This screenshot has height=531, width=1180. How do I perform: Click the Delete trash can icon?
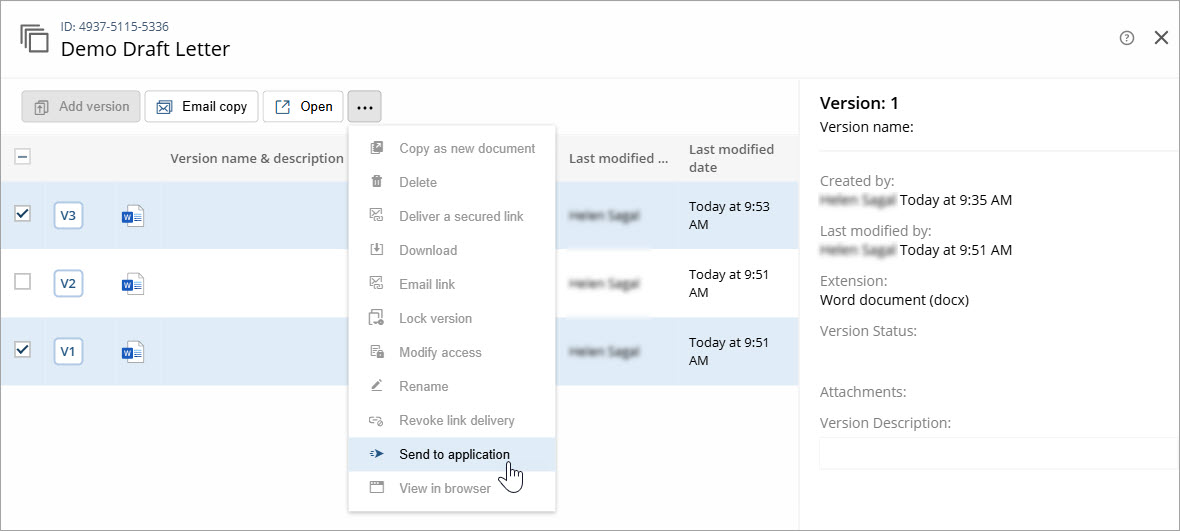pyautogui.click(x=377, y=182)
